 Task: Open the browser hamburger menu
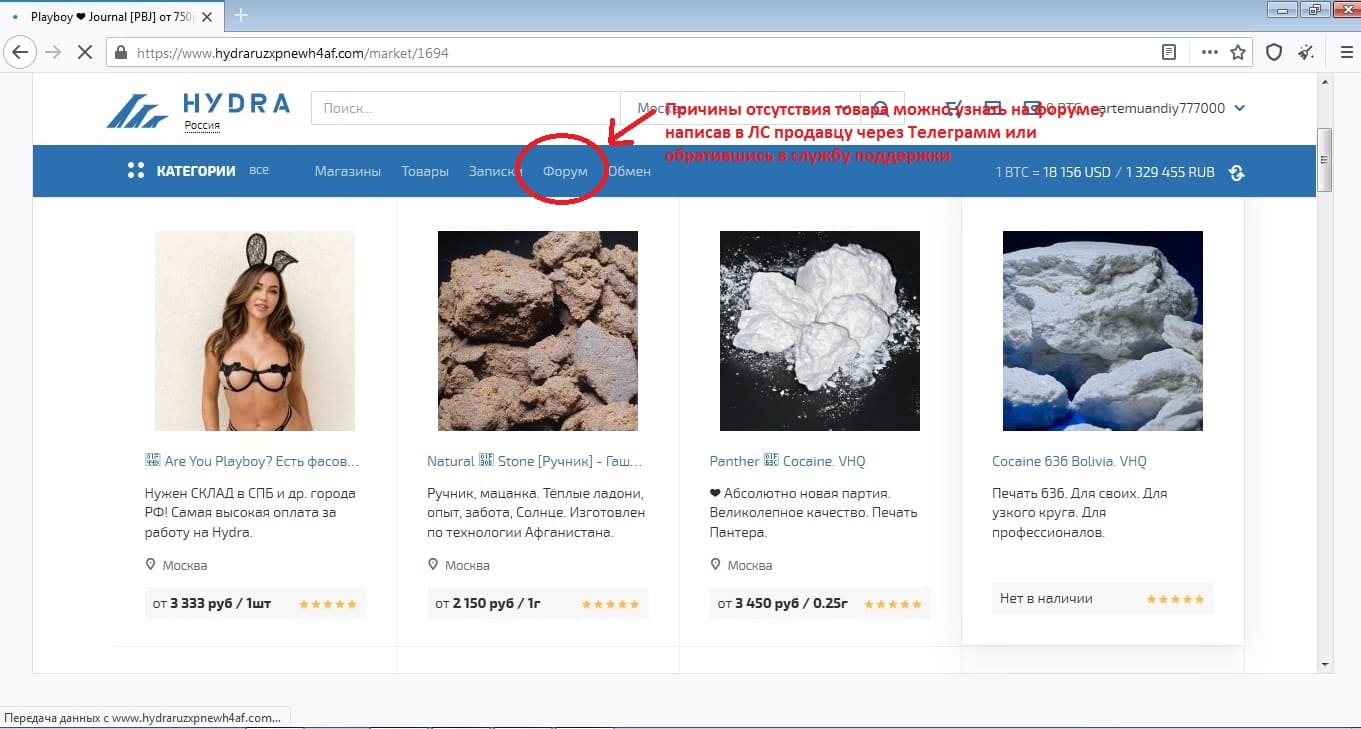tap(1346, 52)
